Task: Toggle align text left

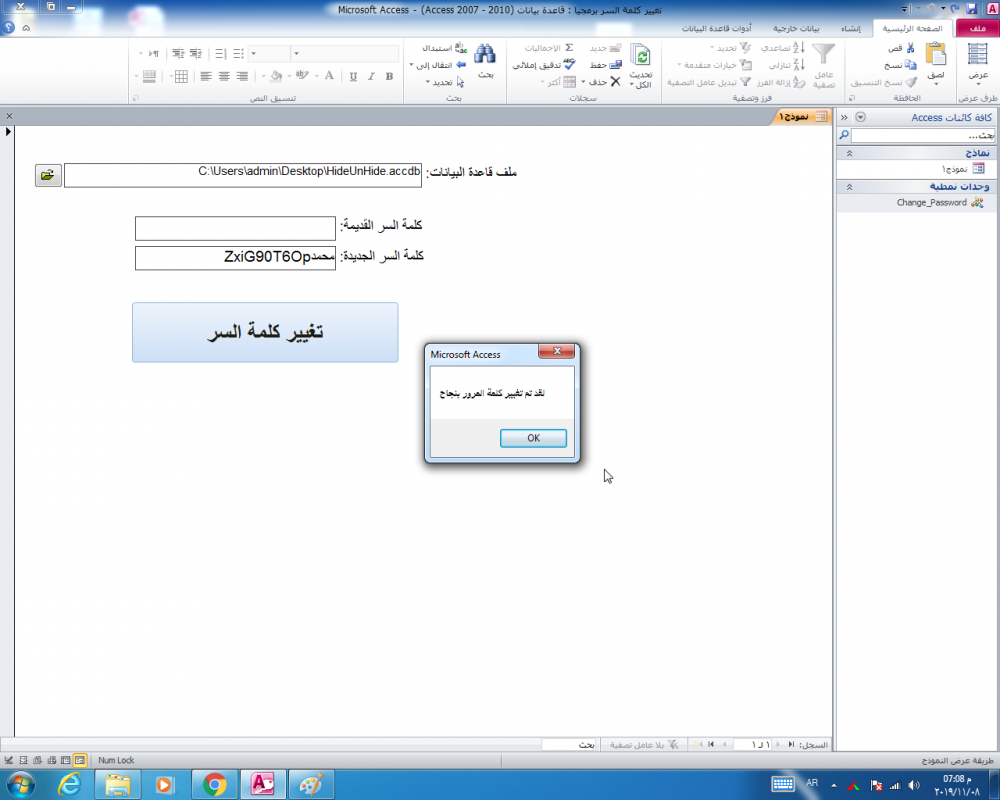Action: [205, 77]
